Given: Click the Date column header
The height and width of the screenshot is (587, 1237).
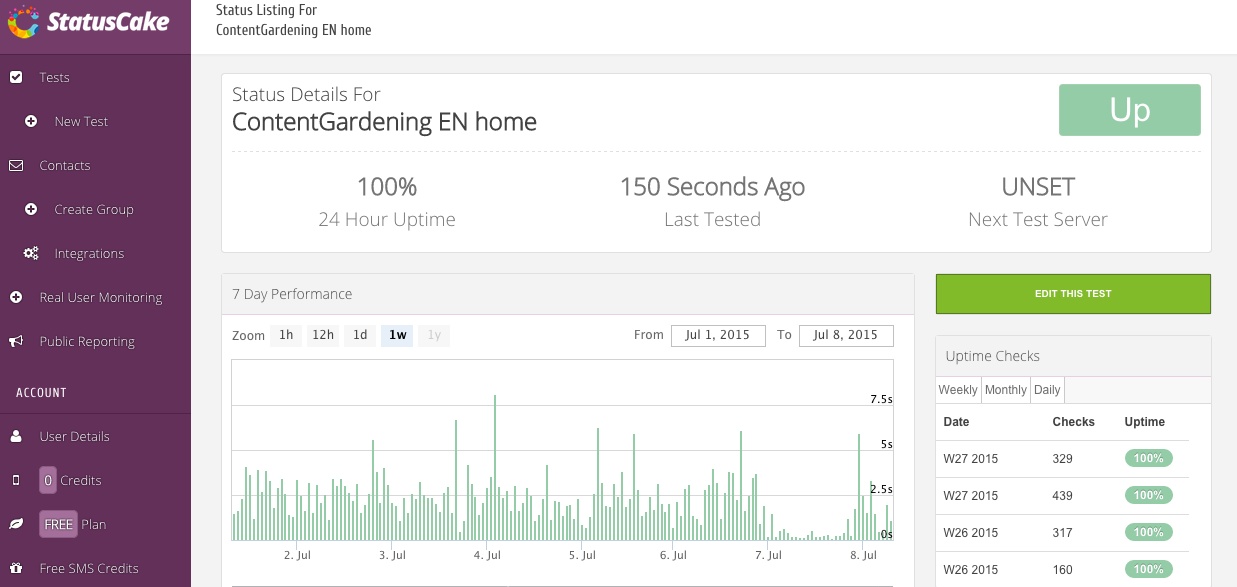Looking at the screenshot, I should pos(957,422).
